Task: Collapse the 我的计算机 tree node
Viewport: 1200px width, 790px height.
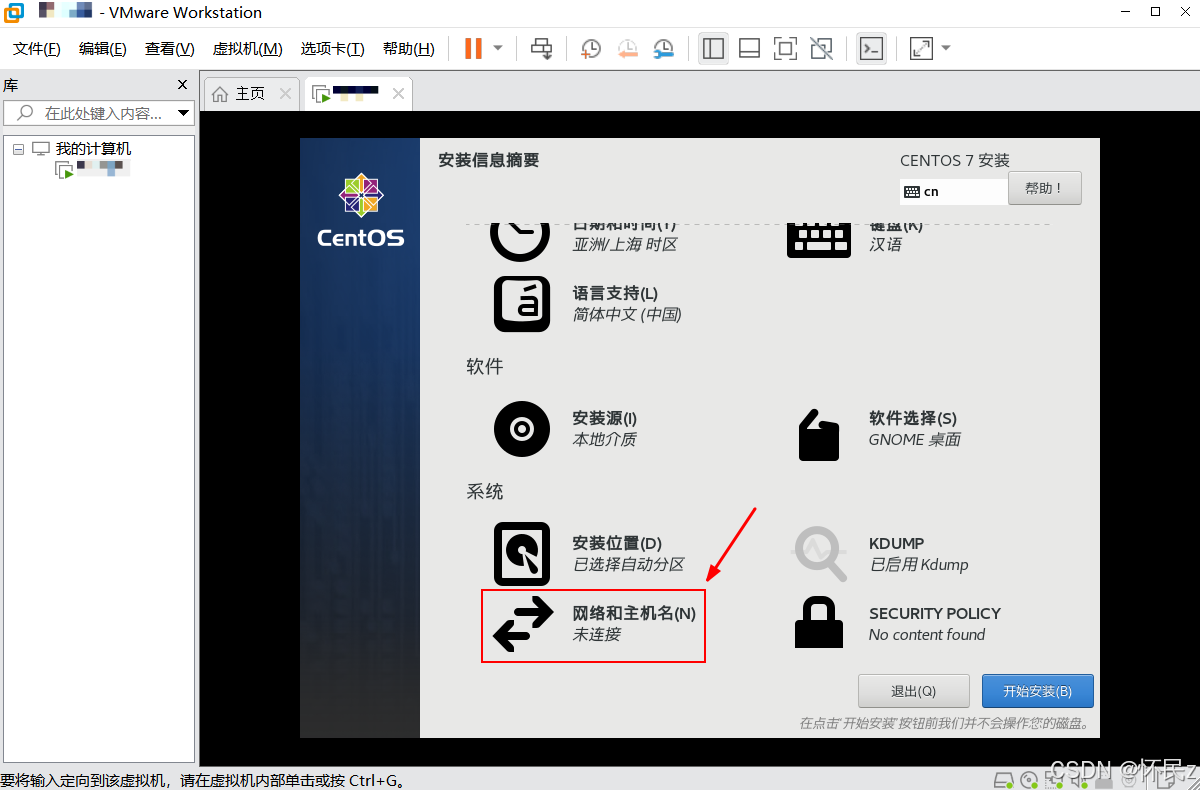Action: (18, 149)
